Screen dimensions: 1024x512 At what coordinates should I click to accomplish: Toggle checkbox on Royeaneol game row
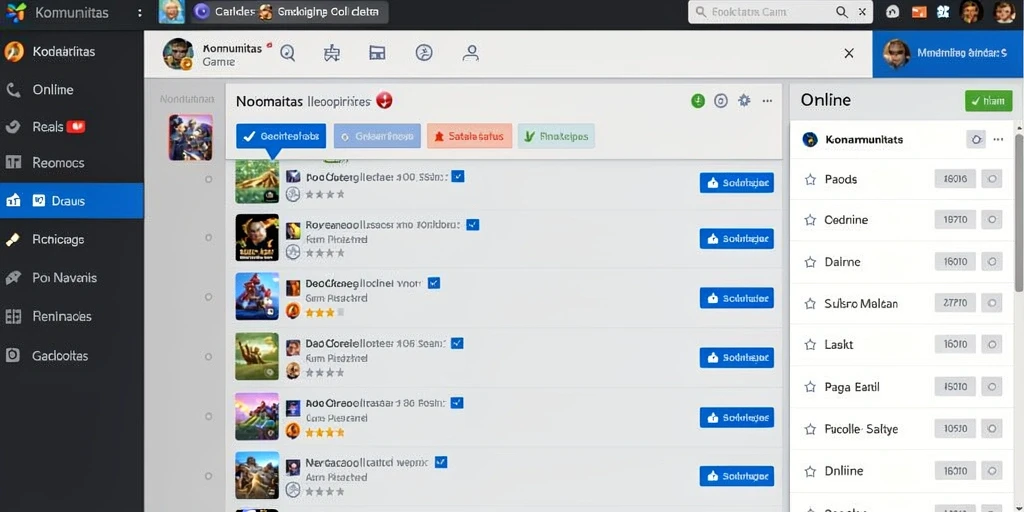pos(473,225)
